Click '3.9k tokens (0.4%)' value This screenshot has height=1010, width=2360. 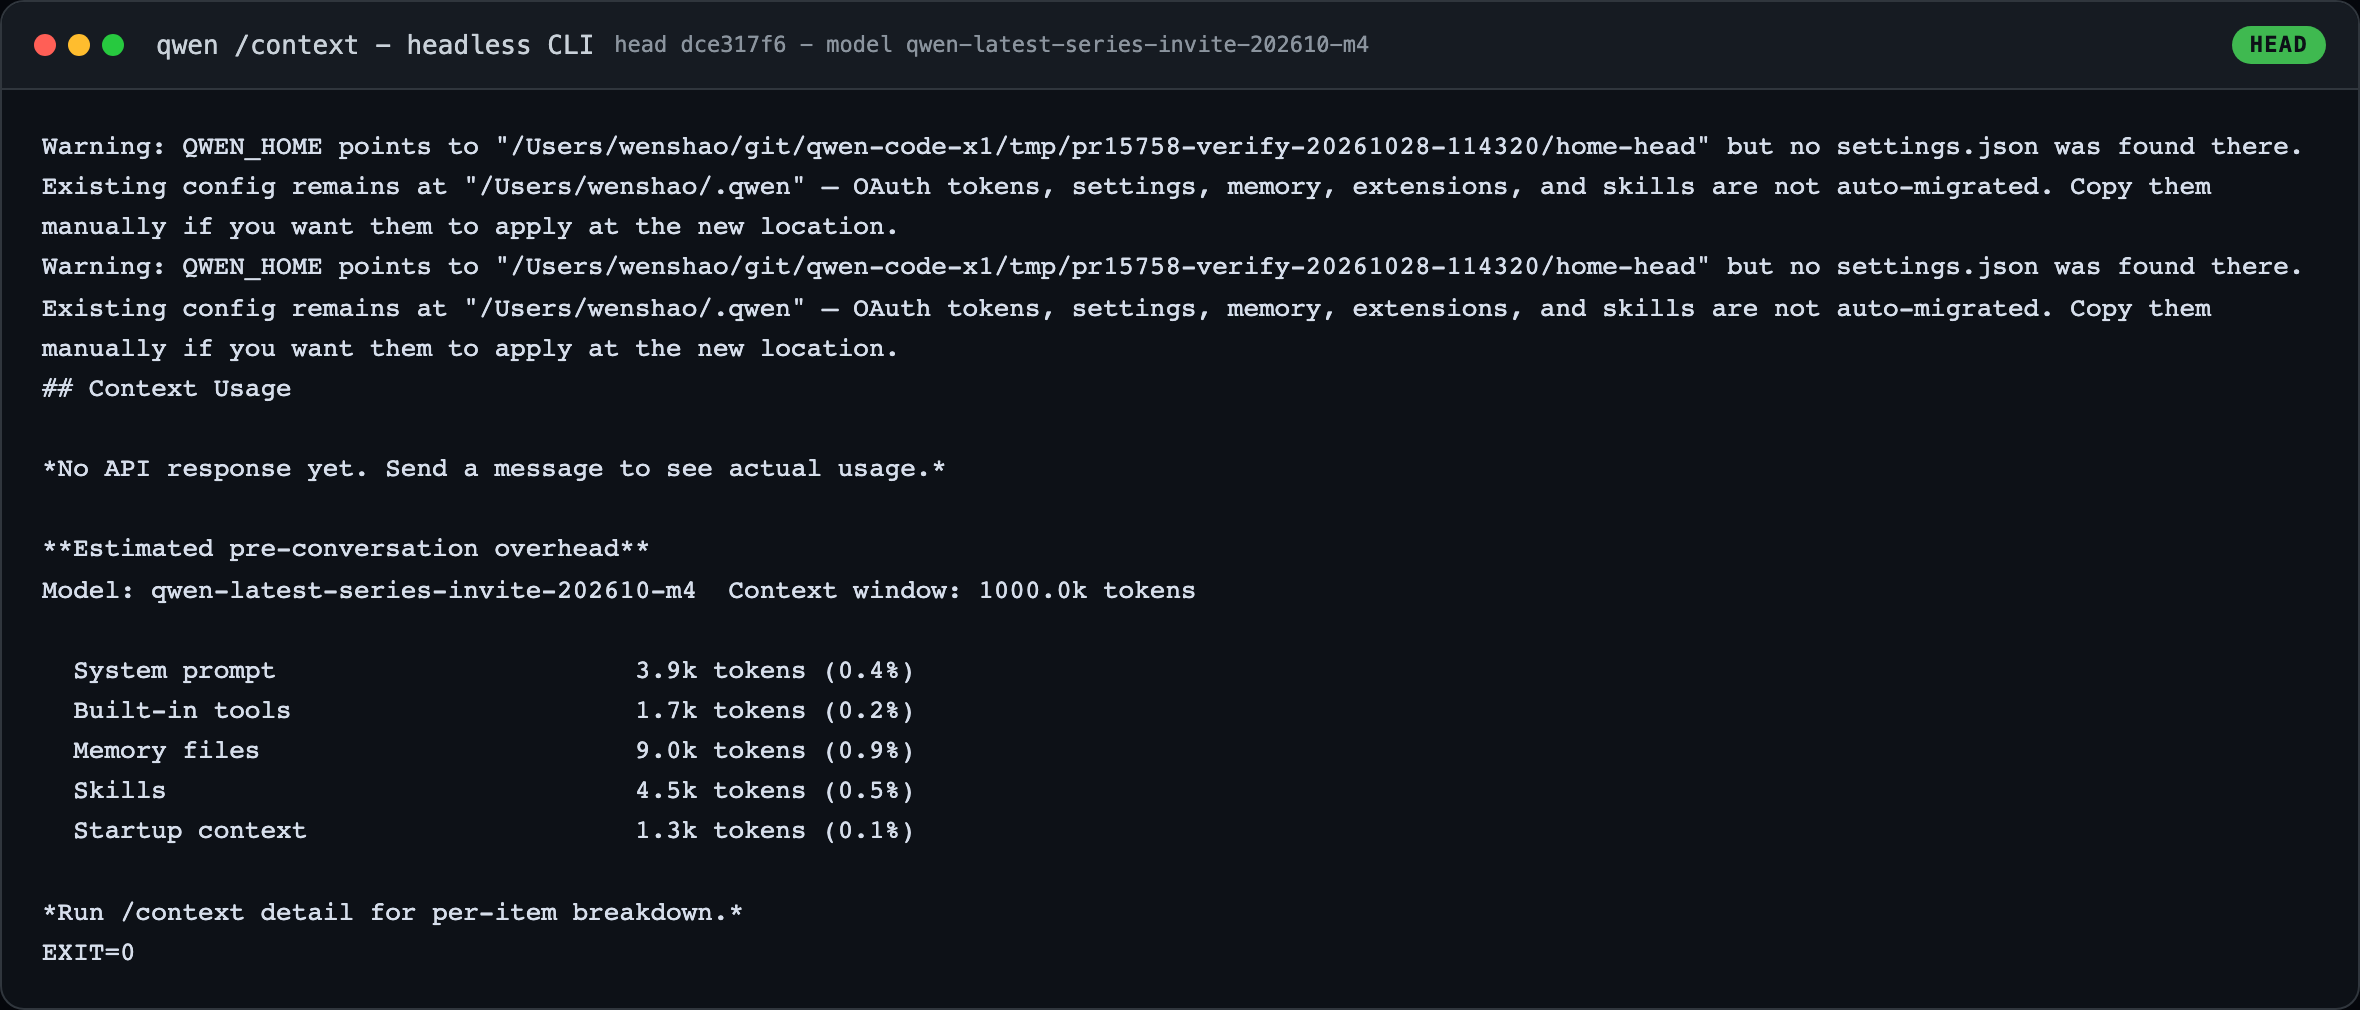(775, 671)
